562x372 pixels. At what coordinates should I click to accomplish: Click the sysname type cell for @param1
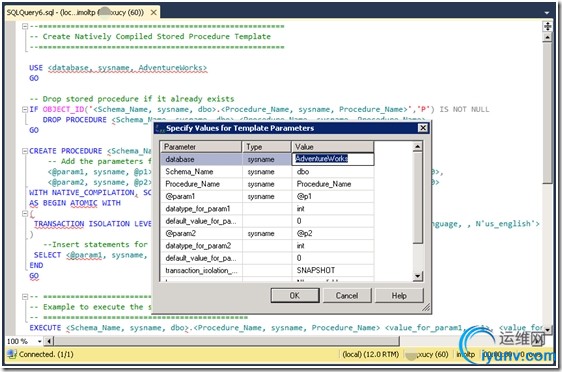click(267, 196)
